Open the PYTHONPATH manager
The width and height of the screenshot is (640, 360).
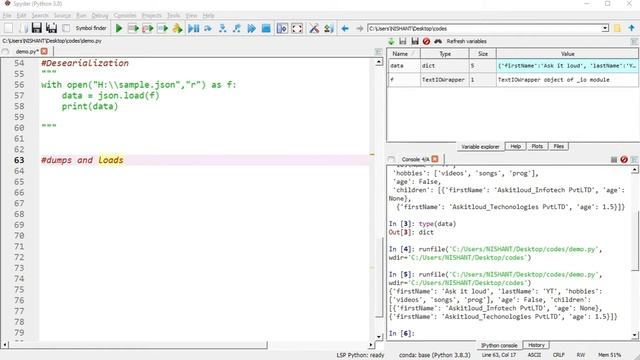pos(329,28)
